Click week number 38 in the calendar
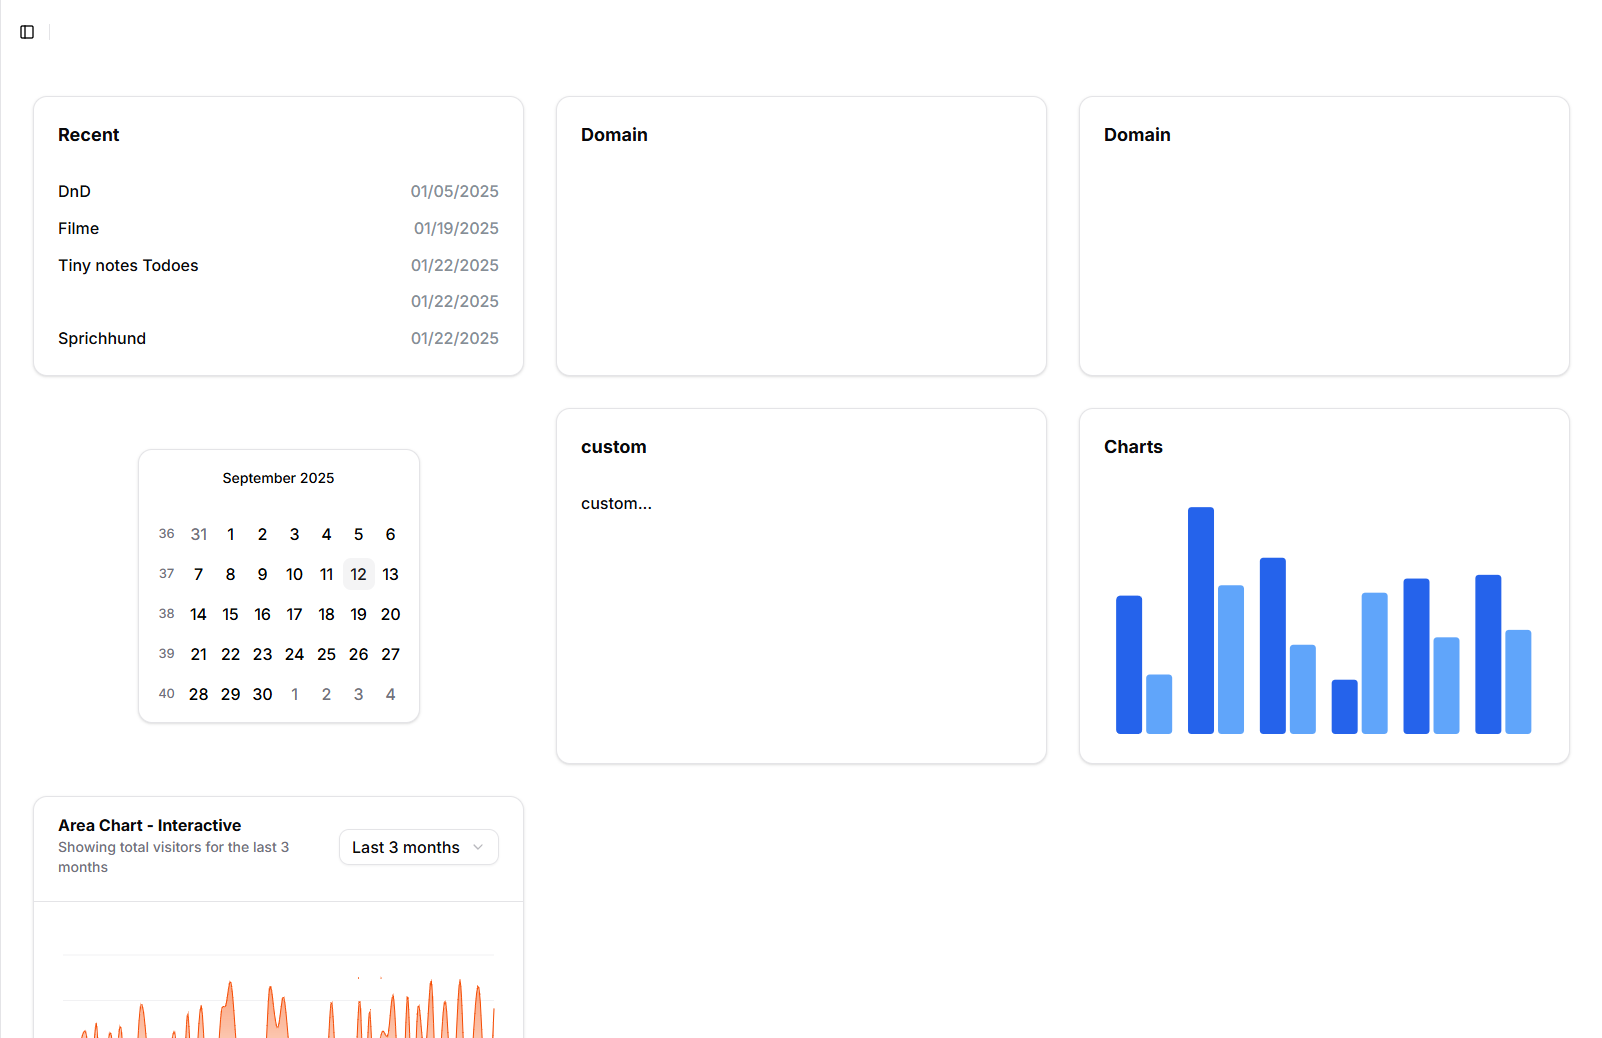Screen dimensions: 1602x1038 (x=166, y=614)
